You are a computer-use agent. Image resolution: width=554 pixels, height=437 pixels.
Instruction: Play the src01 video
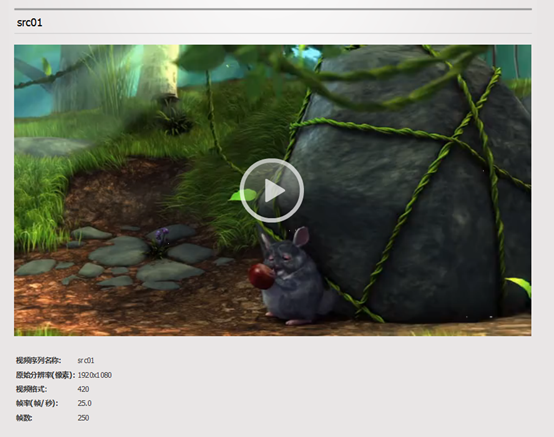[272, 190]
